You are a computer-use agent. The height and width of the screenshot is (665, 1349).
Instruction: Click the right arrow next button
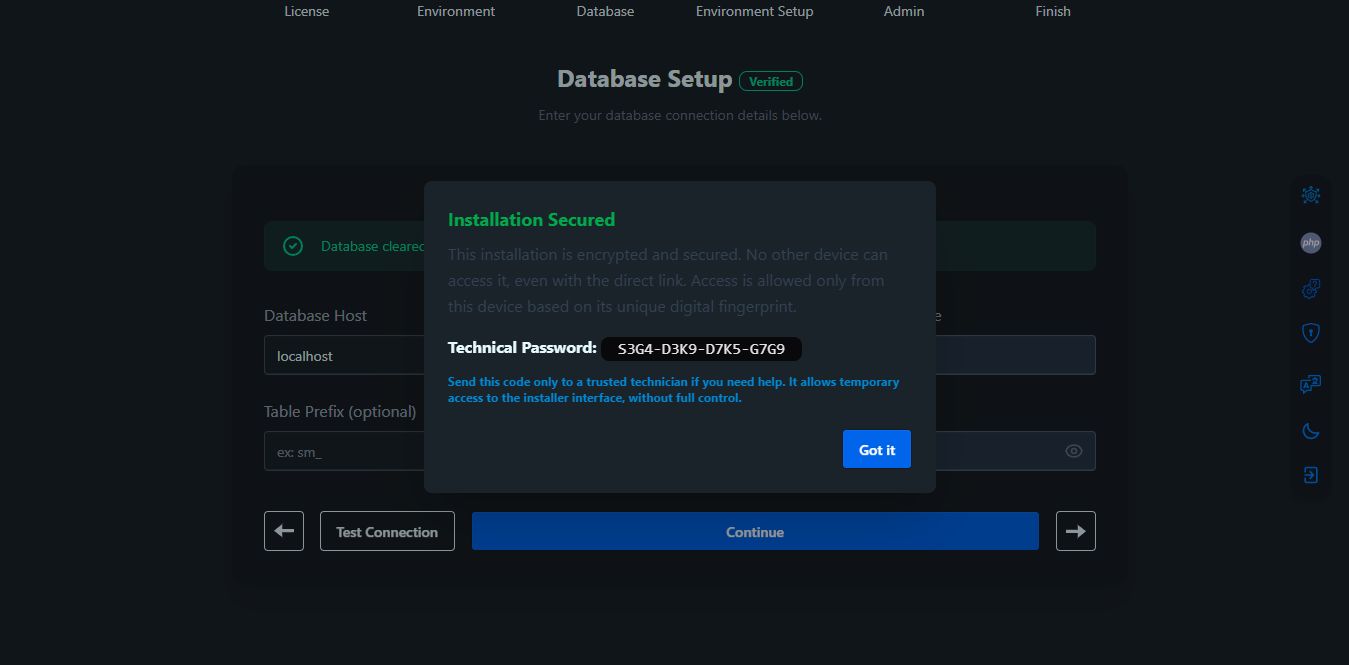pyautogui.click(x=1076, y=531)
